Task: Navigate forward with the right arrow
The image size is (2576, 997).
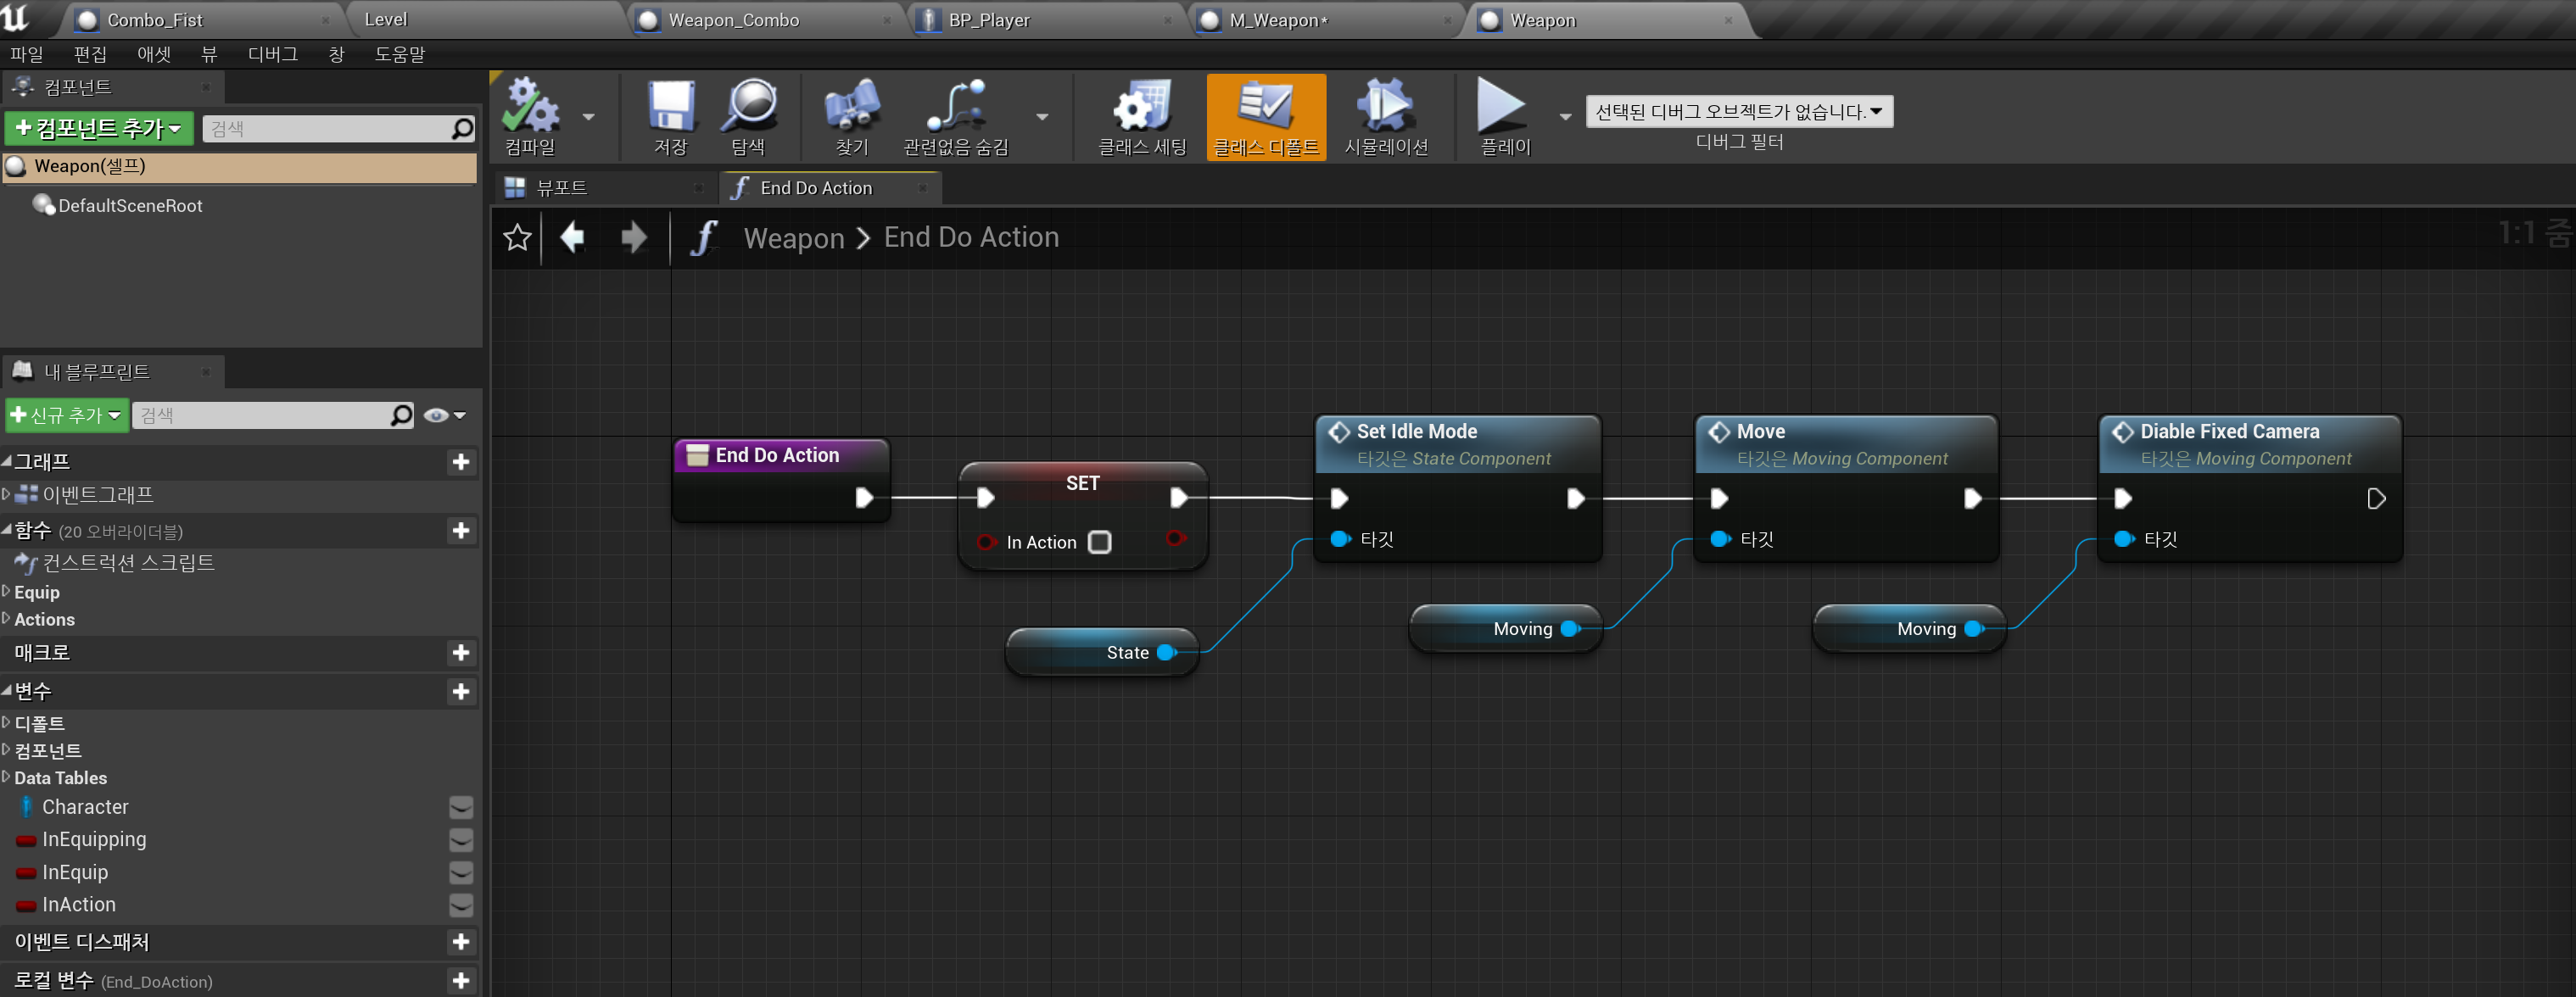Action: coord(633,238)
